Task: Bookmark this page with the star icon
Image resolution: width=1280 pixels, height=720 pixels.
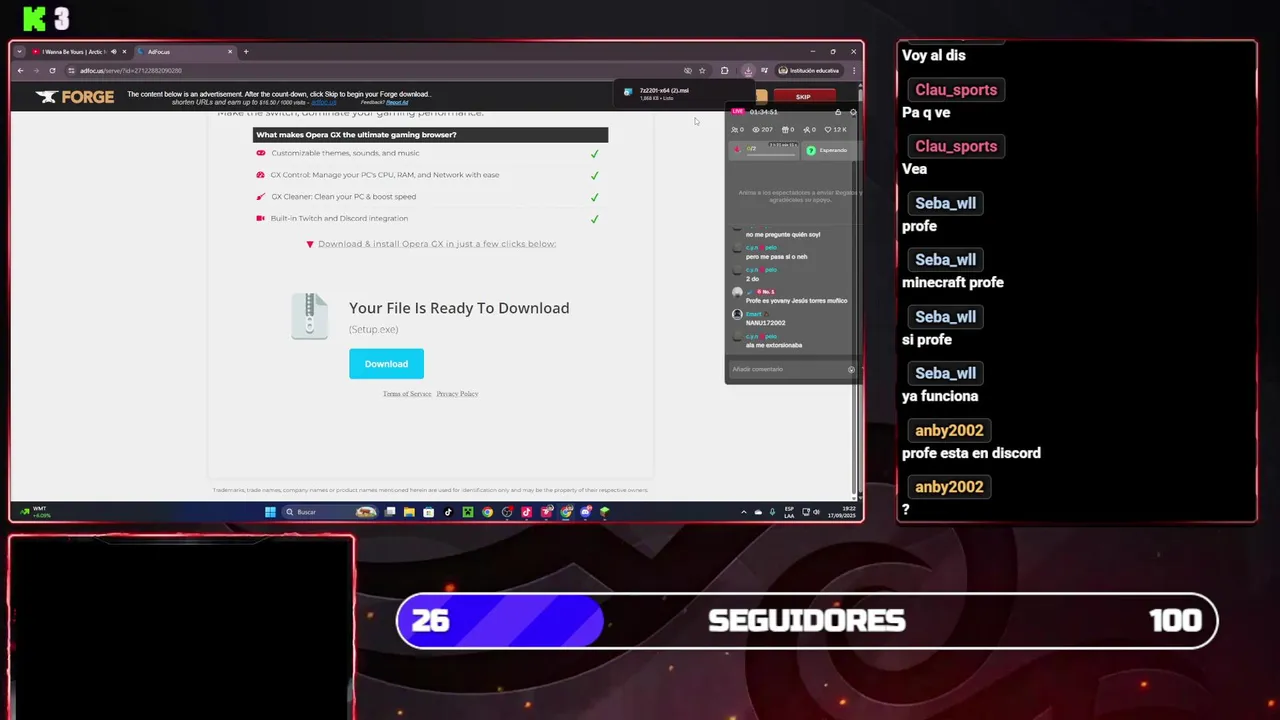Action: coord(702,71)
